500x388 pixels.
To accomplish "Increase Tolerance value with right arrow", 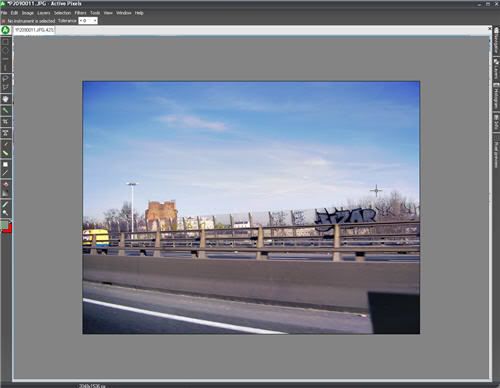I will 95,21.
